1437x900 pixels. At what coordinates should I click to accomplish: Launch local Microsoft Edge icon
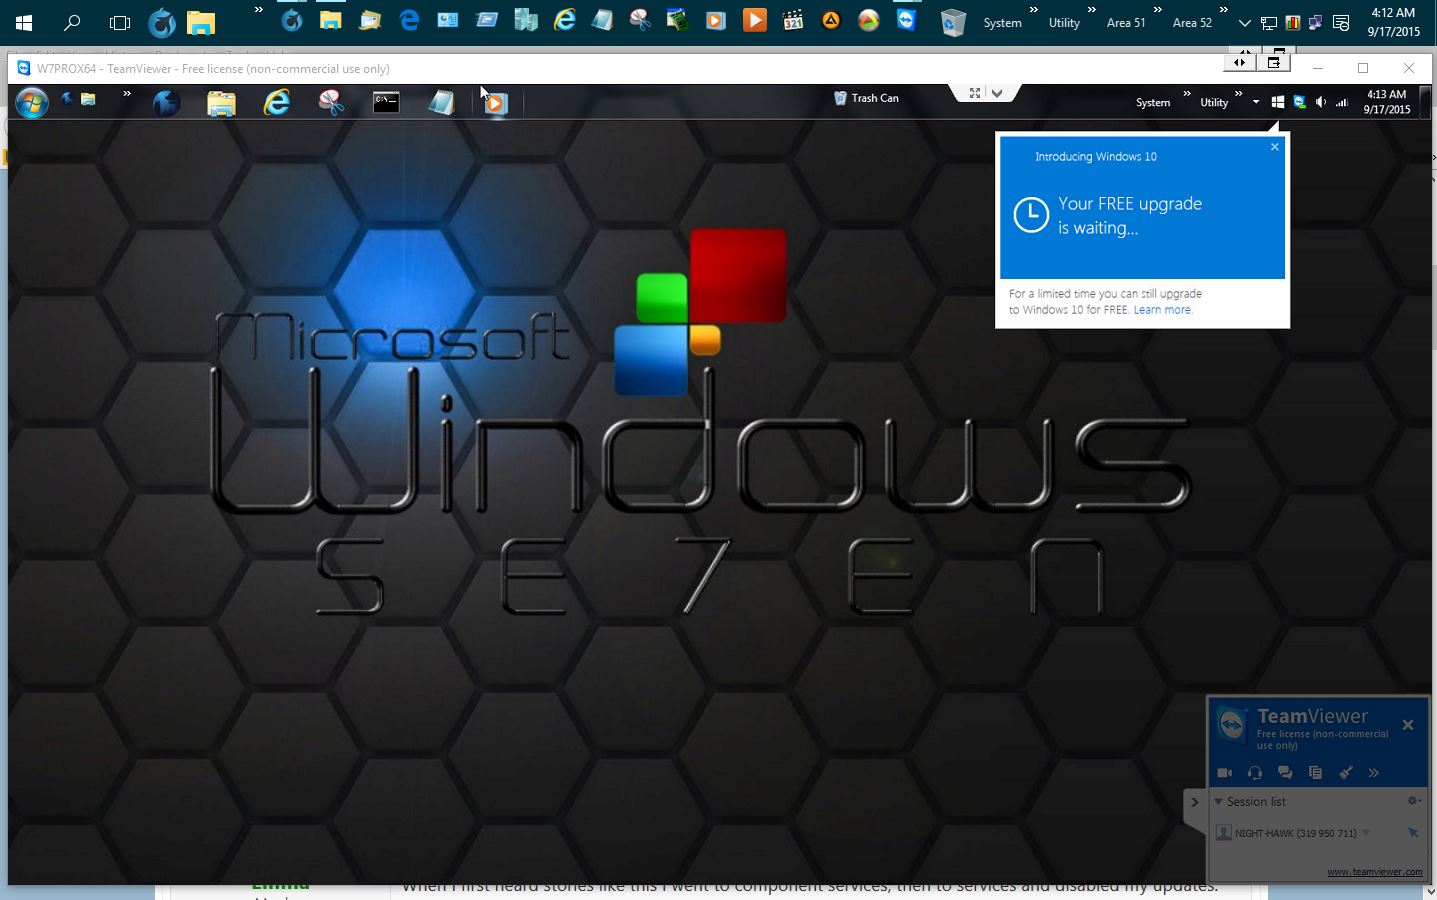(x=409, y=19)
